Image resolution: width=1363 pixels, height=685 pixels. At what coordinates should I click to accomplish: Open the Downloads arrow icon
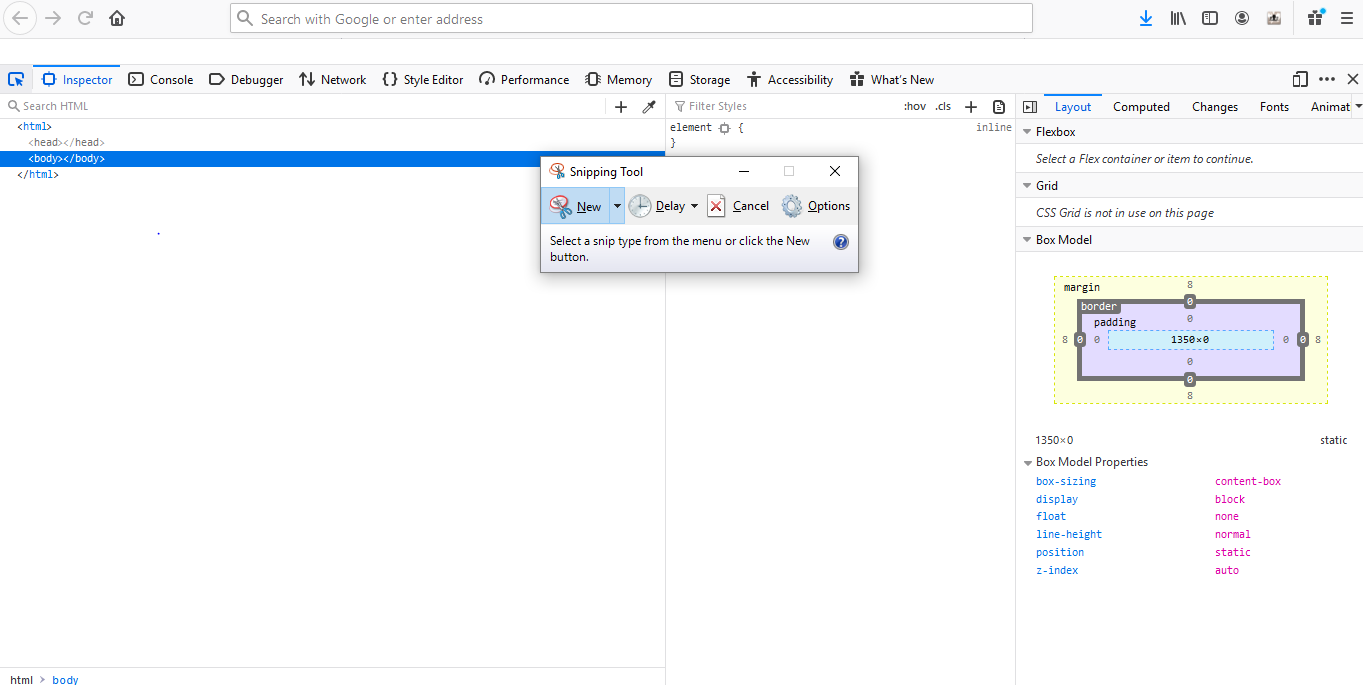[x=1146, y=18]
